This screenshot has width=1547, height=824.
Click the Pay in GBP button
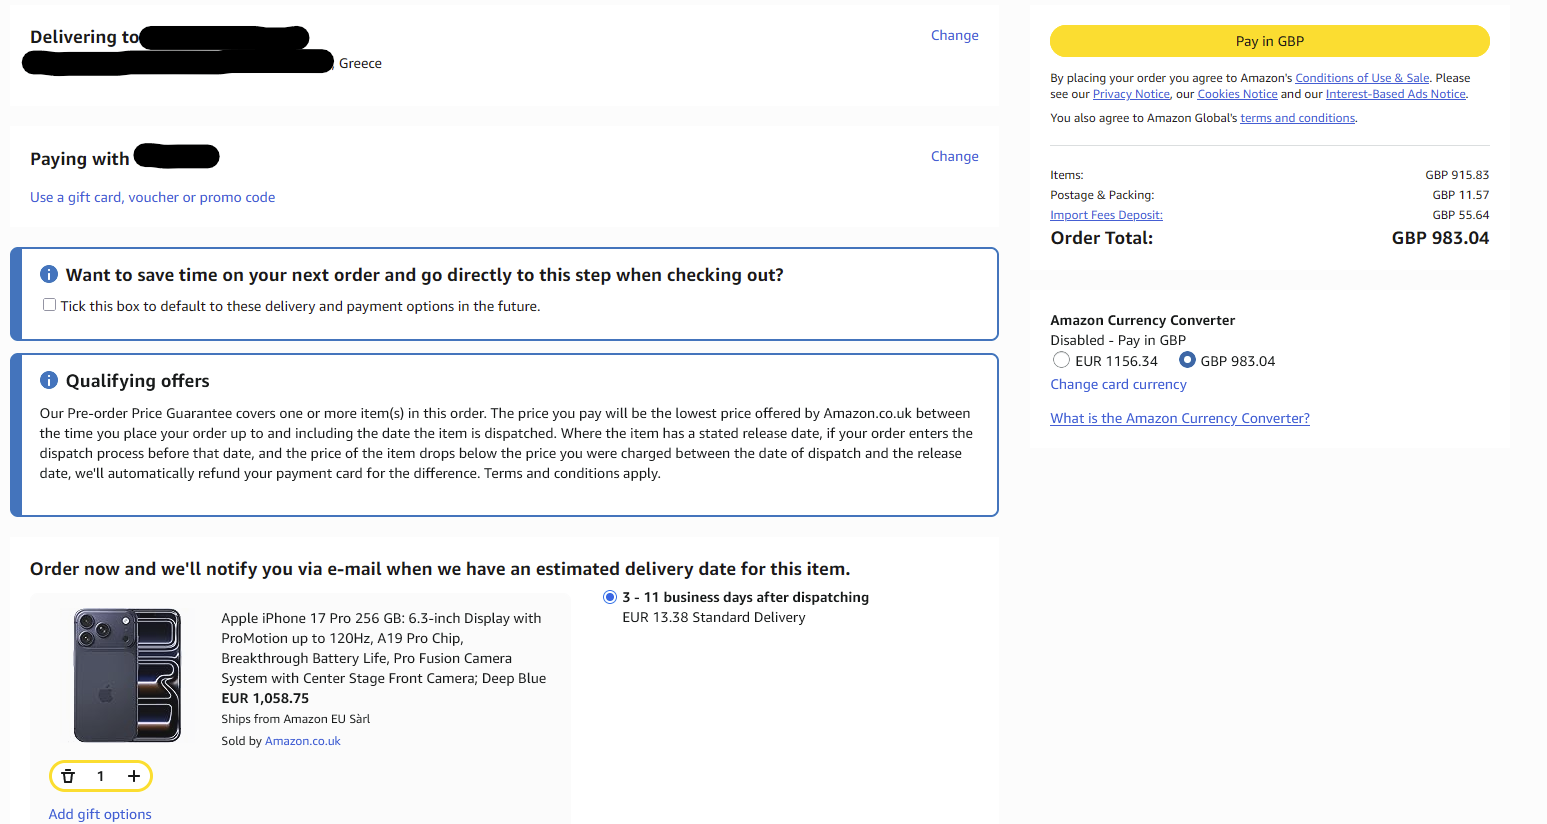click(x=1269, y=41)
